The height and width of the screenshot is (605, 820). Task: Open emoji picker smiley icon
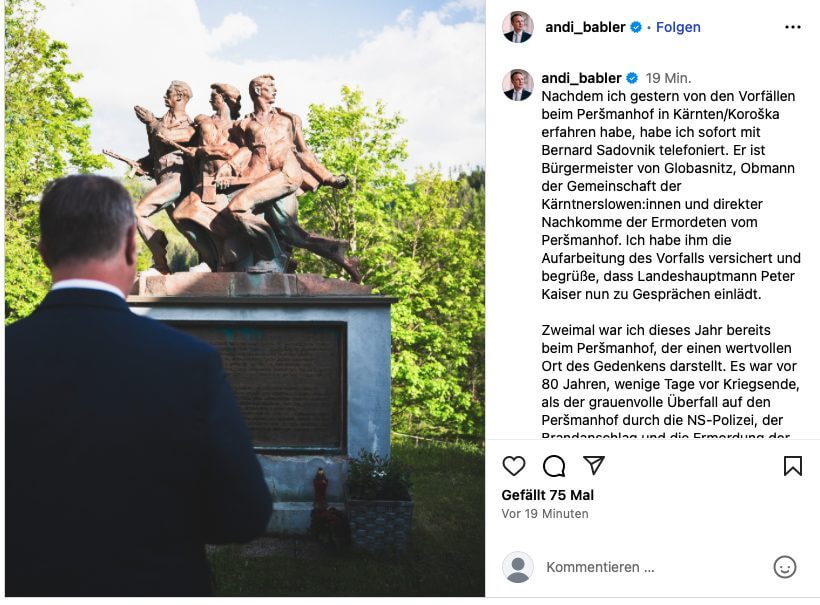pyautogui.click(x=784, y=567)
